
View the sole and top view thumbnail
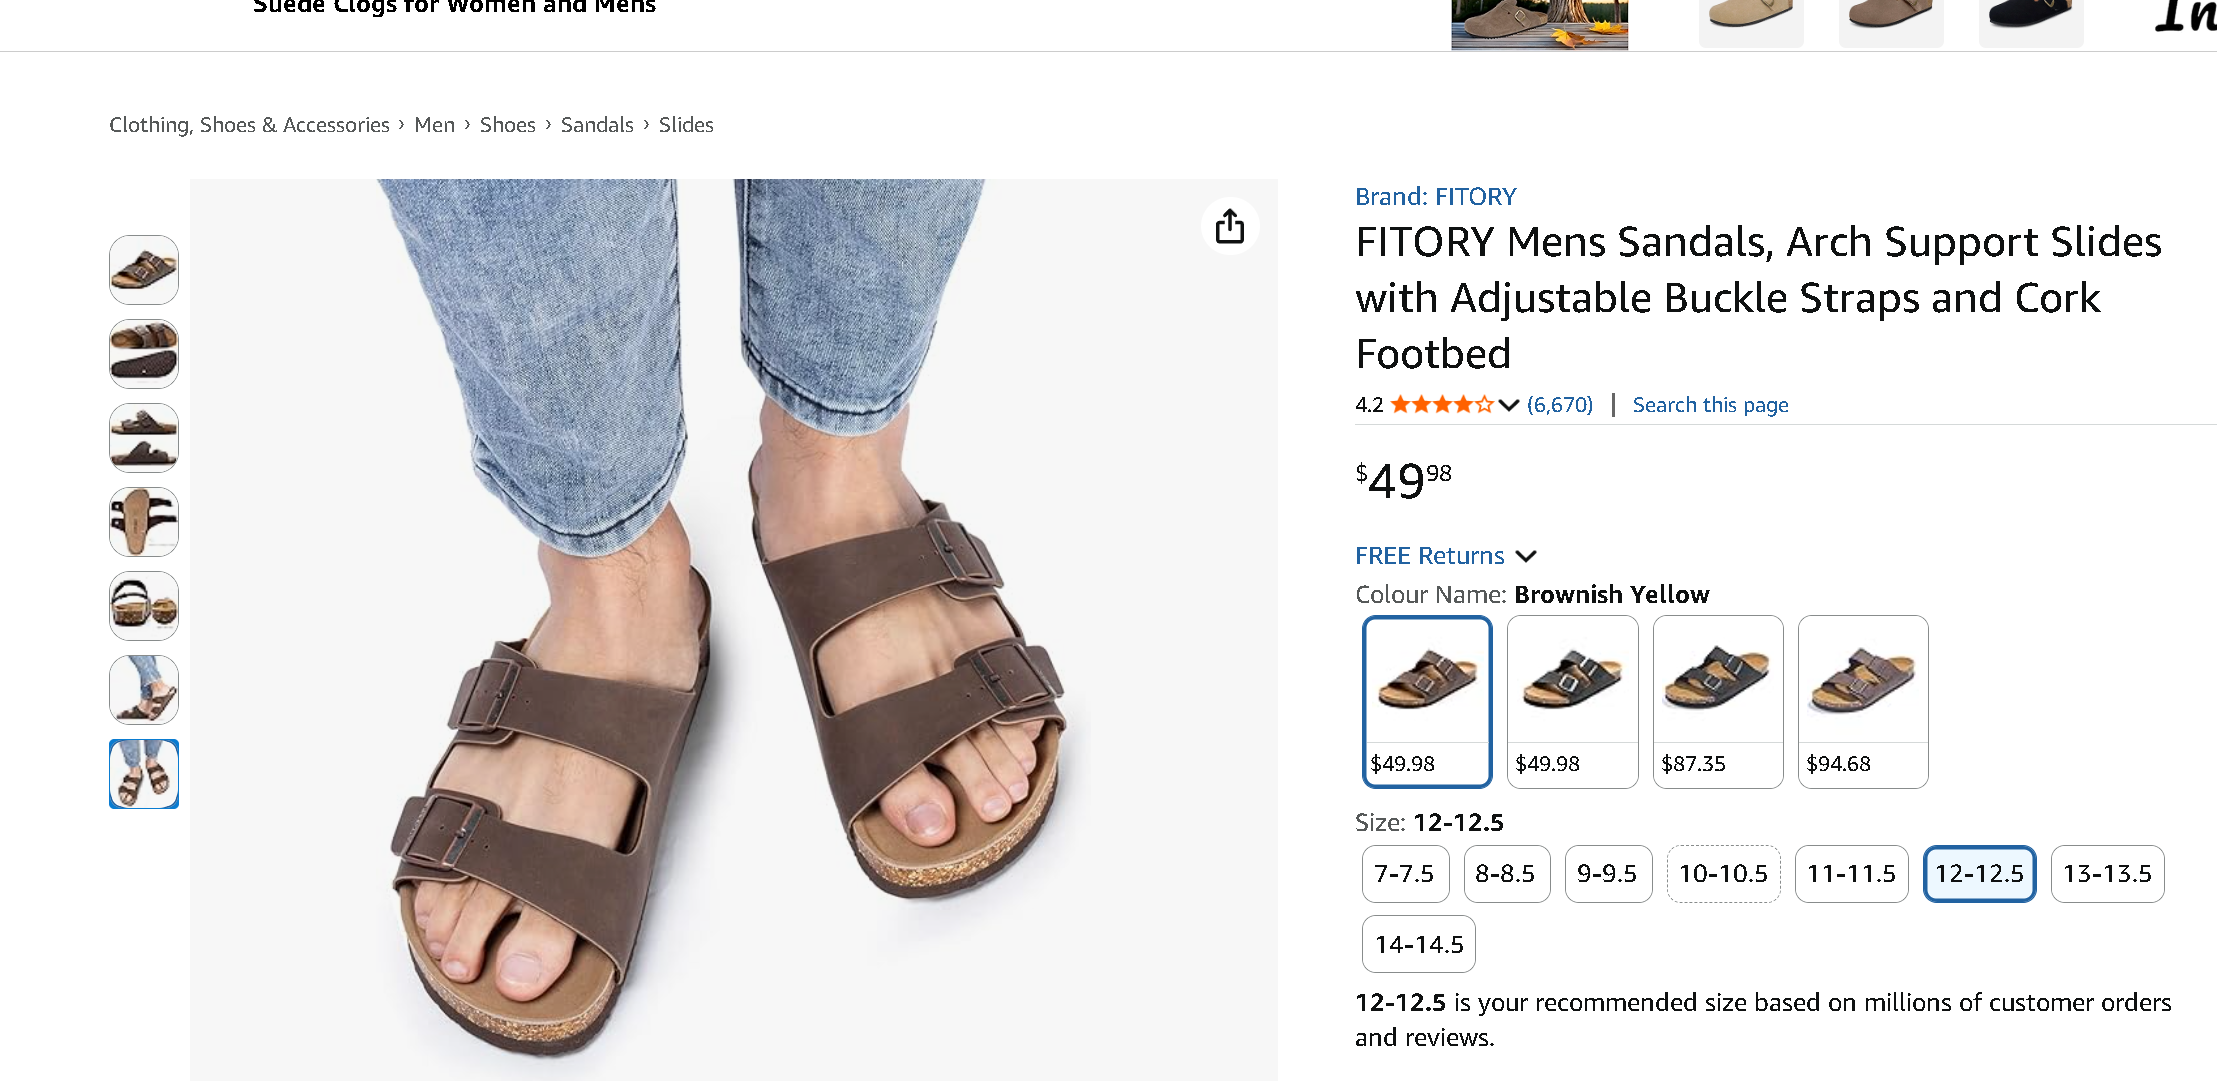144,354
